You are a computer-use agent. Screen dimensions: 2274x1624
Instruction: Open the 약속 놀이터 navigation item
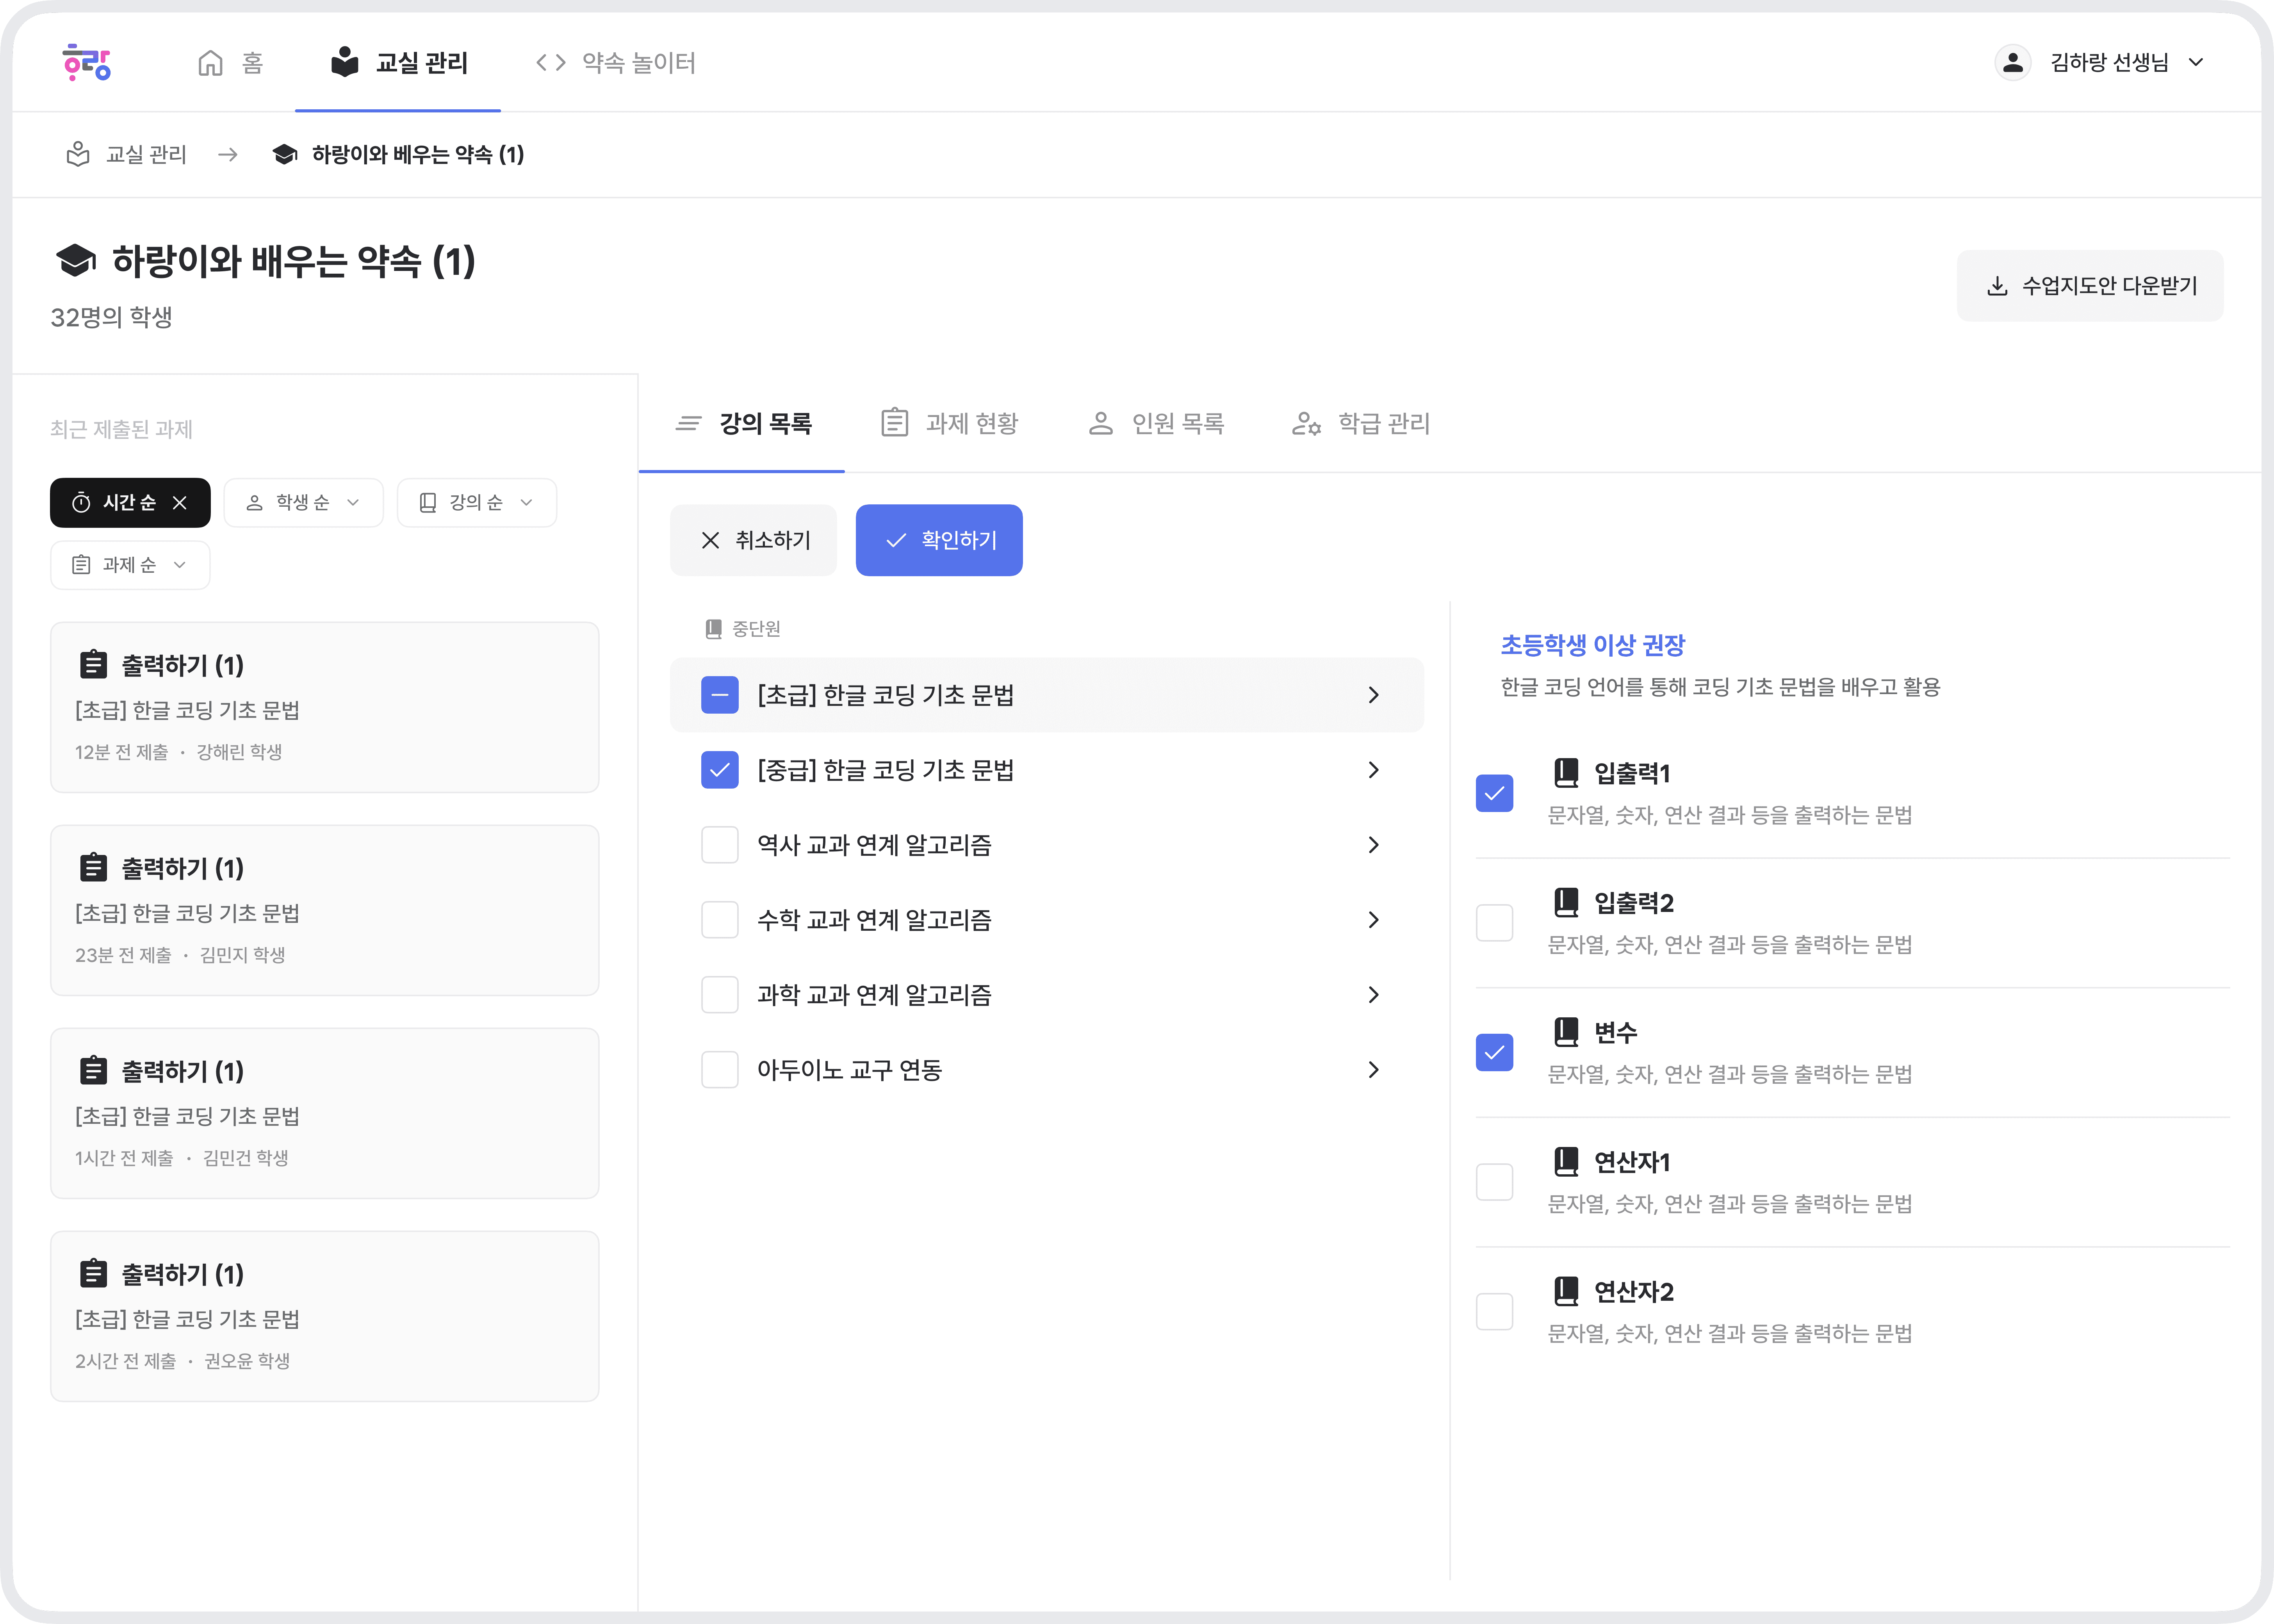click(616, 63)
